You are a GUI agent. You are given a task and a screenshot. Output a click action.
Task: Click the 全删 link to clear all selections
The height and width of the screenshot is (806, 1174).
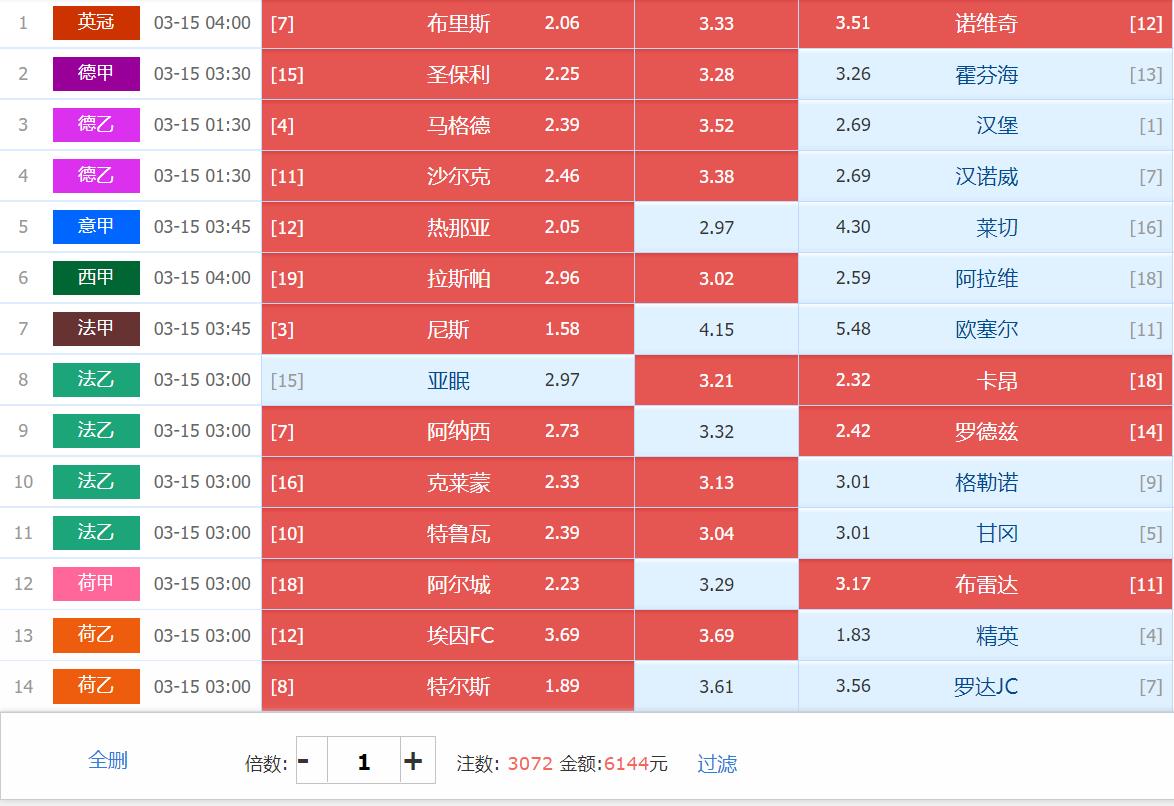pos(108,760)
